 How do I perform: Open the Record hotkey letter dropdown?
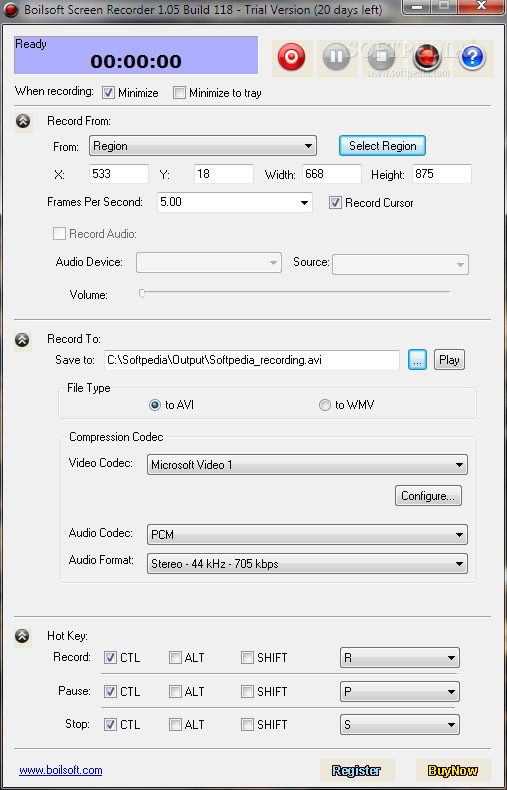point(400,657)
